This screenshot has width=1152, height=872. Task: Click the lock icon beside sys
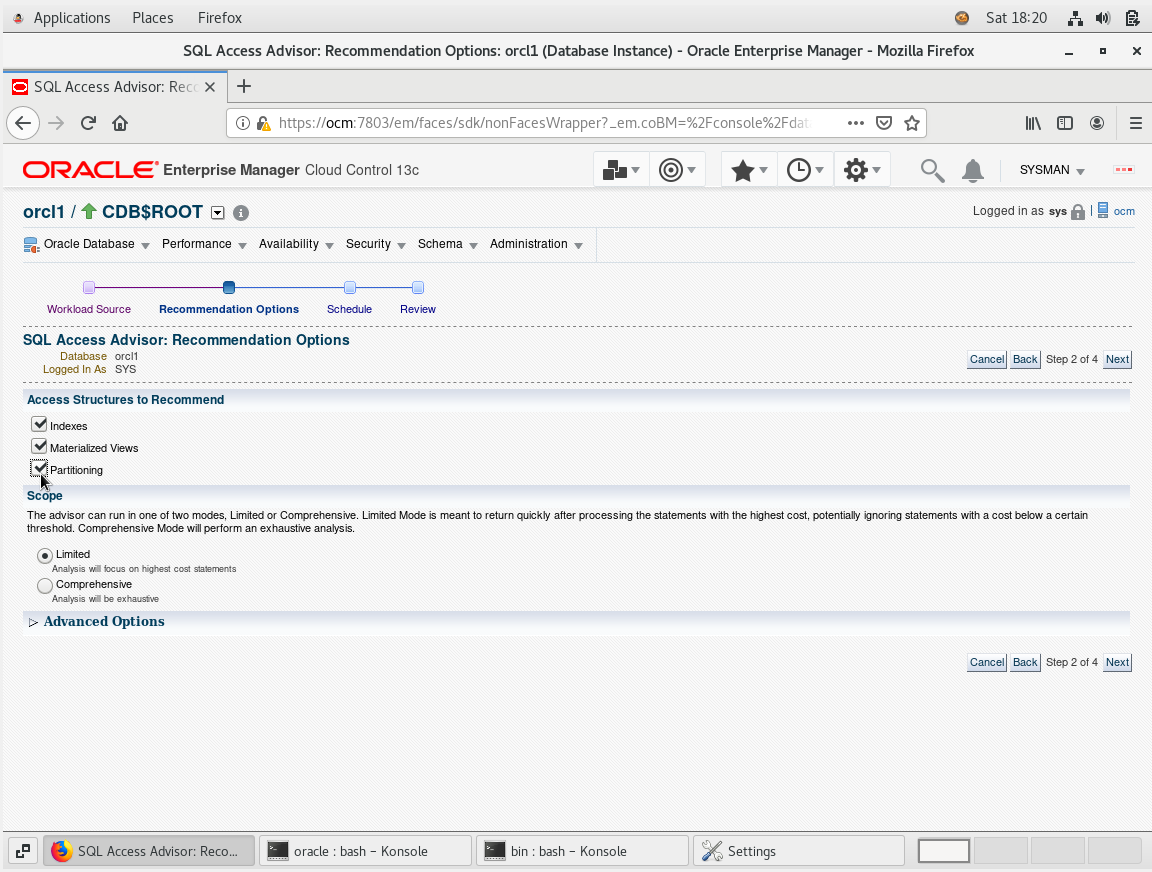pyautogui.click(x=1078, y=212)
